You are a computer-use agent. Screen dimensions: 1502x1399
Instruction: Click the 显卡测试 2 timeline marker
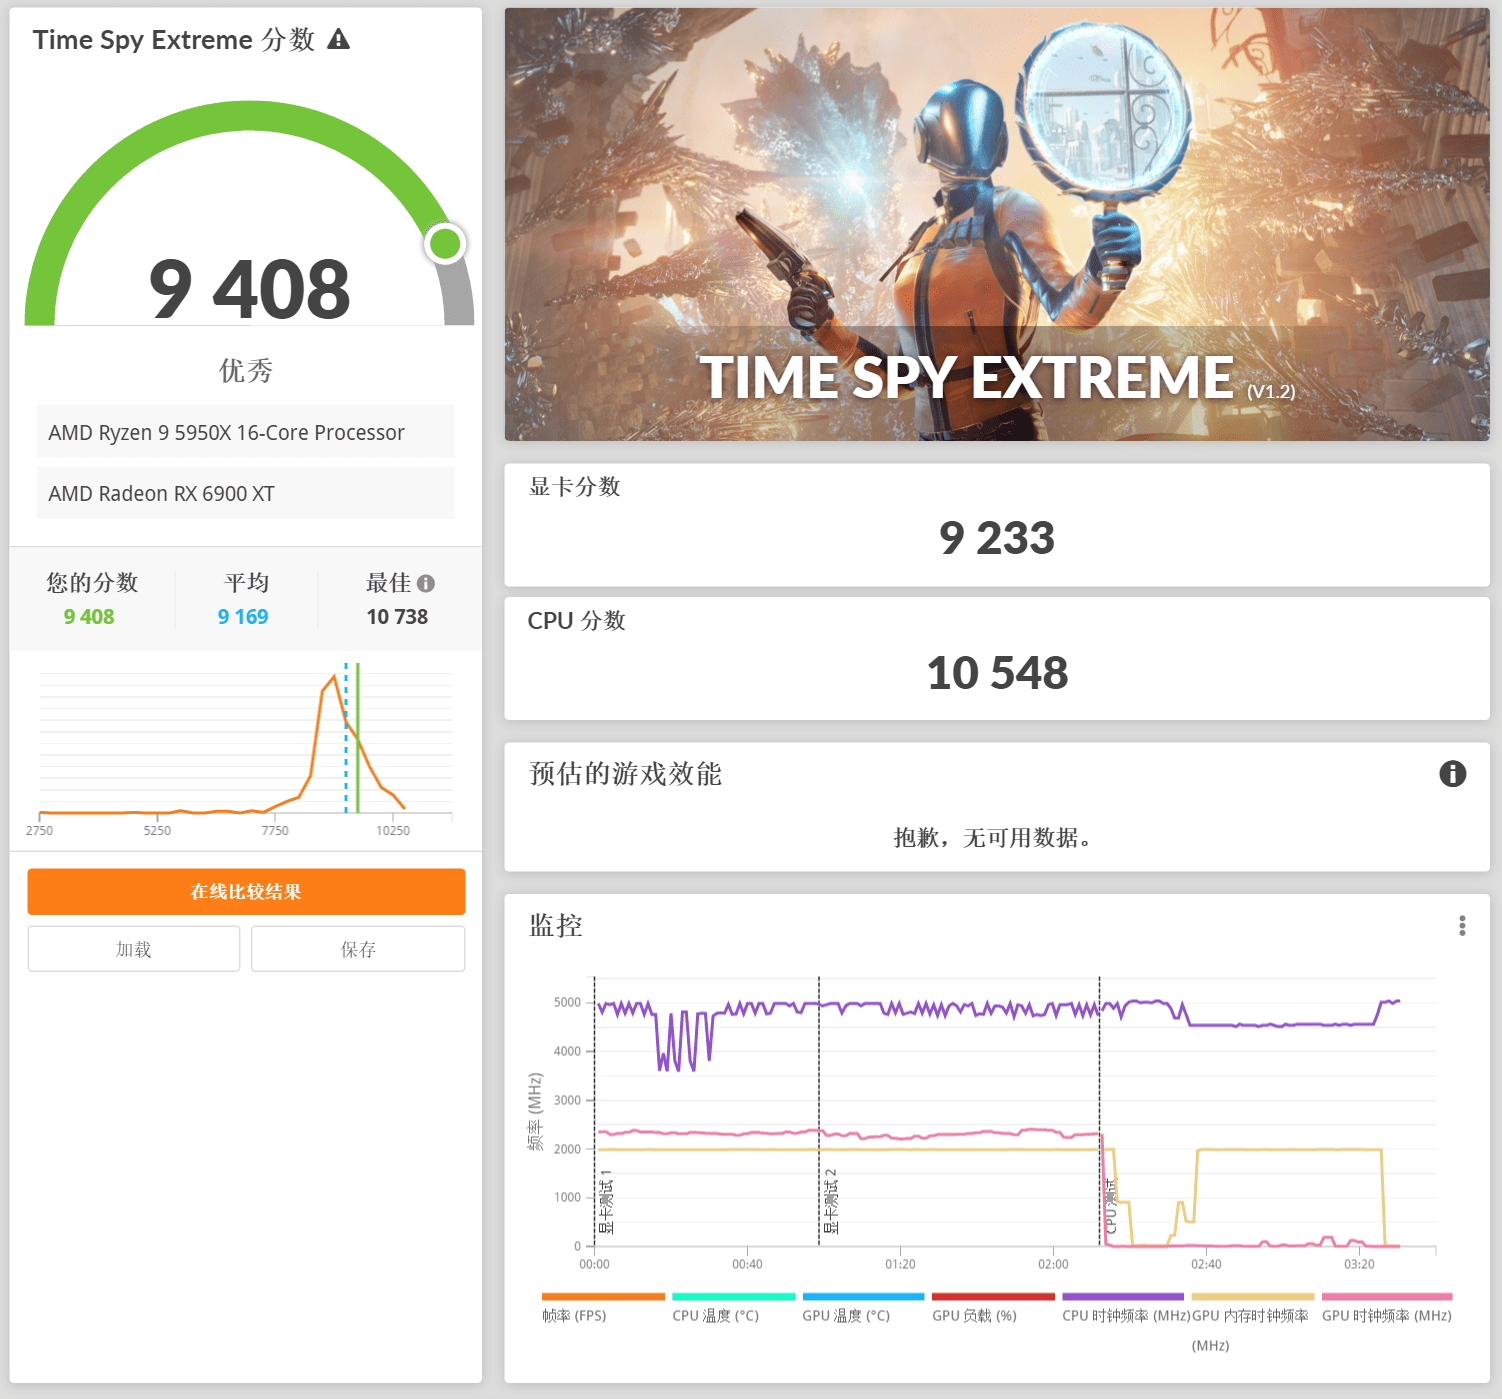tap(830, 1201)
